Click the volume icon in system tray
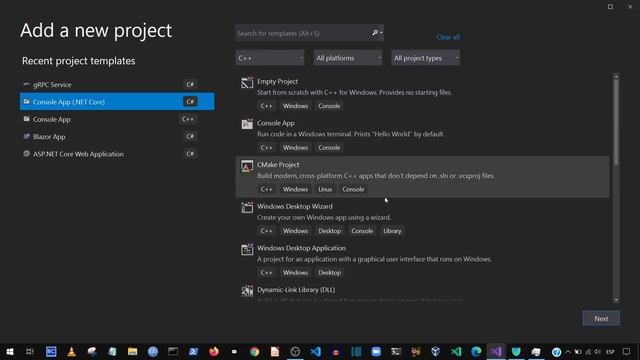 click(x=598, y=351)
